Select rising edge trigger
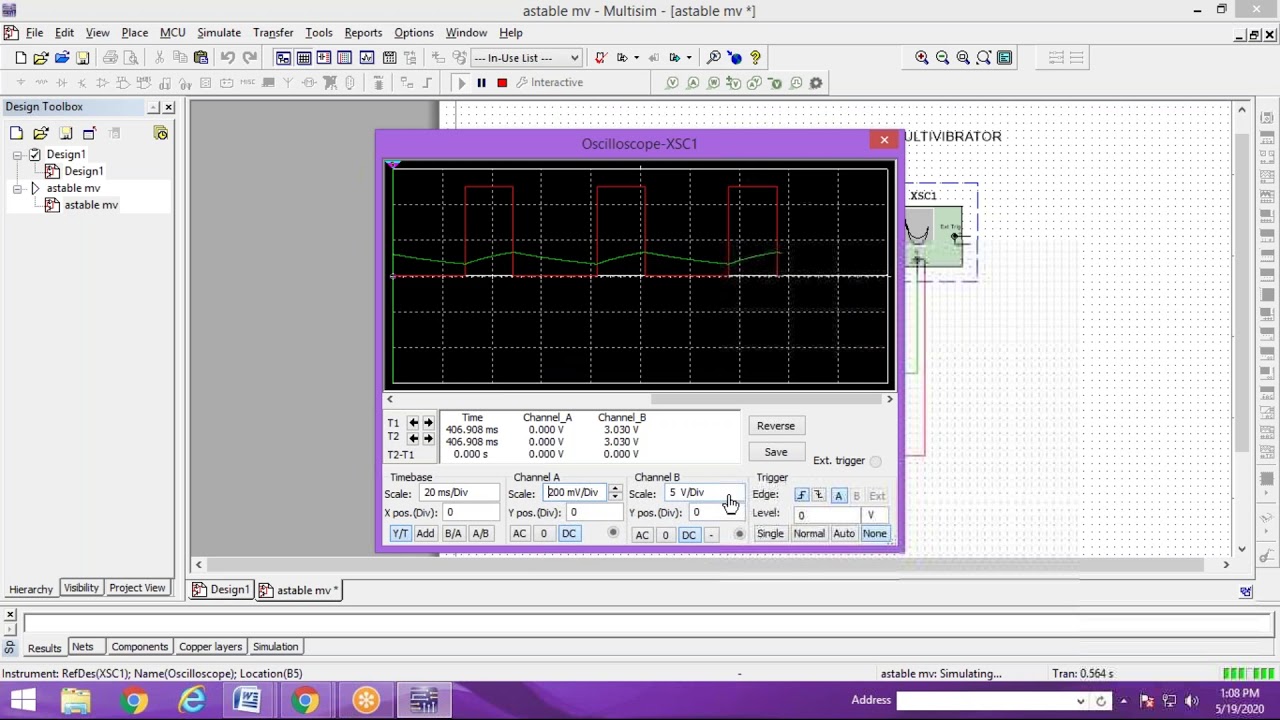The image size is (1280, 720). [801, 496]
